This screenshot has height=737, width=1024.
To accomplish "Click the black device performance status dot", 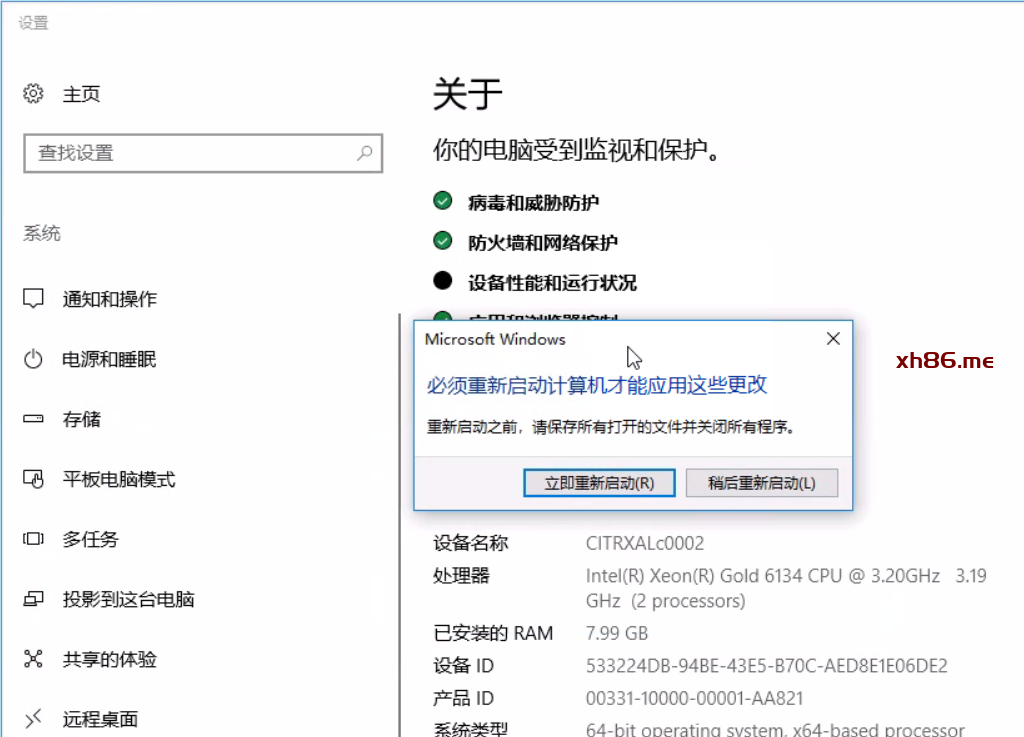I will (442, 281).
